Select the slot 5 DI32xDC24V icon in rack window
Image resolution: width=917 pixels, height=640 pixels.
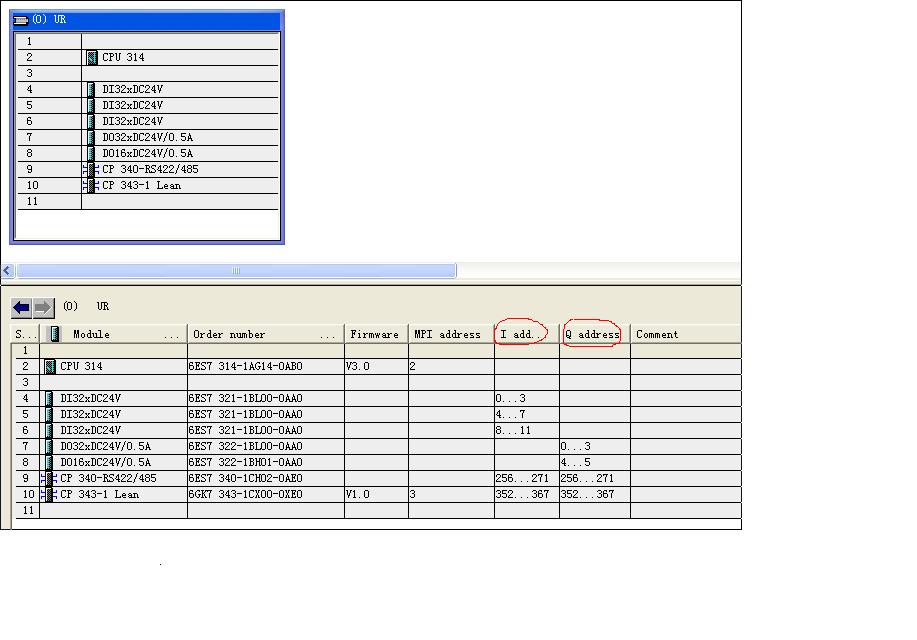(91, 105)
